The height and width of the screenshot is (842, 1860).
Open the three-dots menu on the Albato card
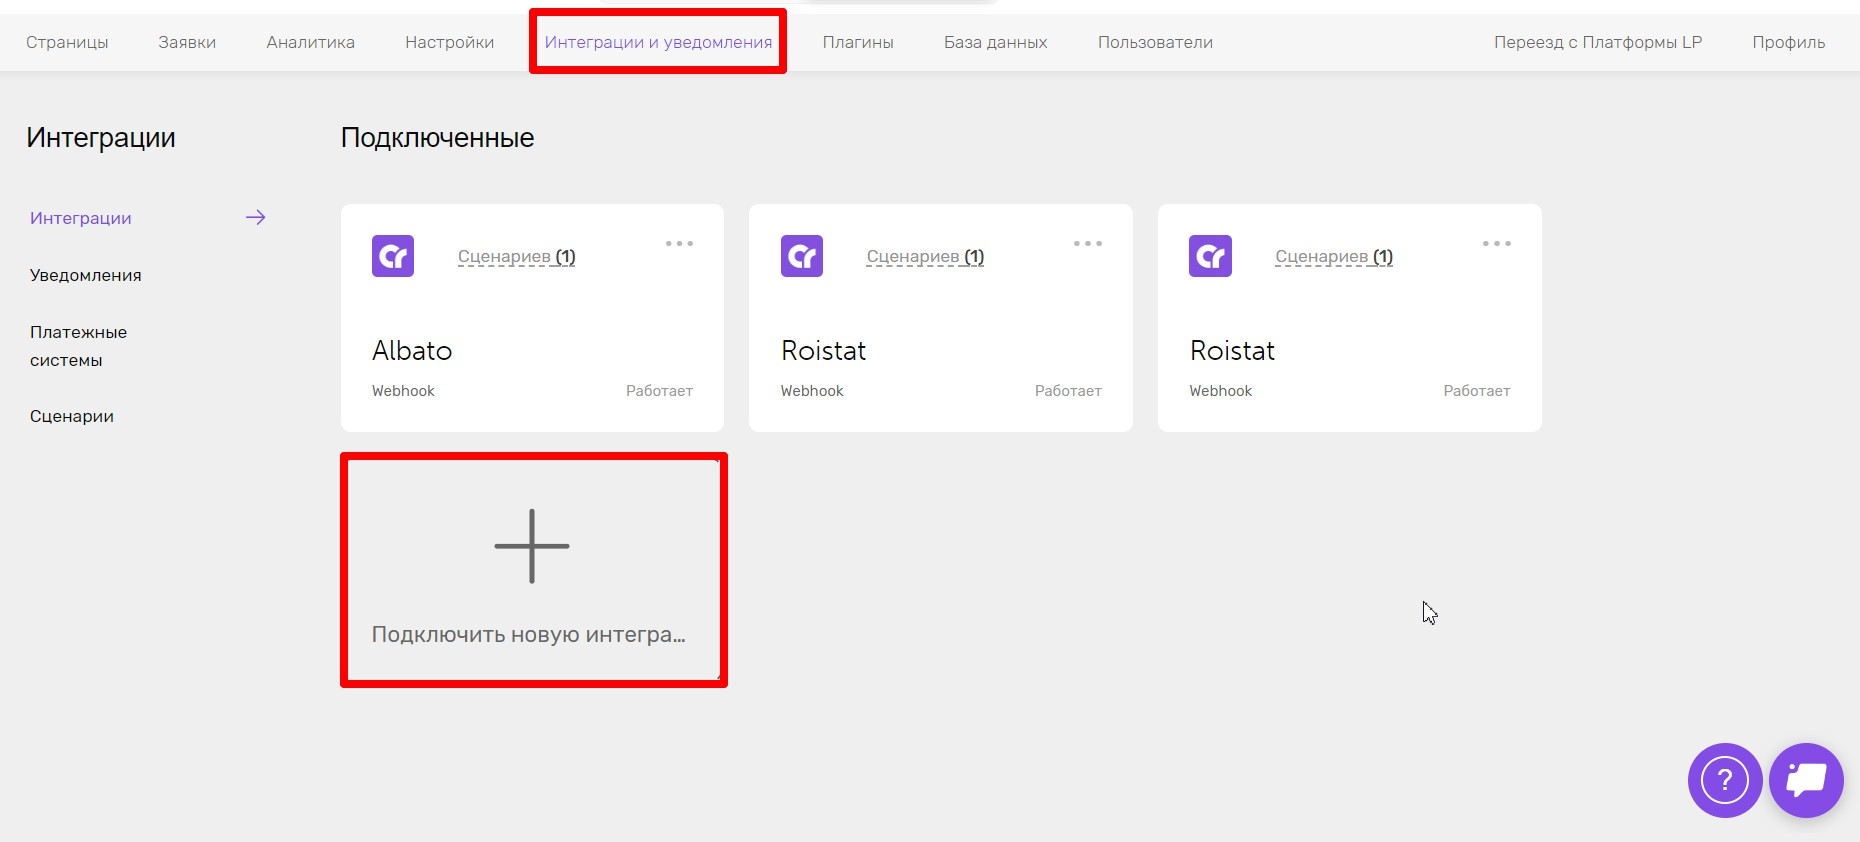(679, 243)
